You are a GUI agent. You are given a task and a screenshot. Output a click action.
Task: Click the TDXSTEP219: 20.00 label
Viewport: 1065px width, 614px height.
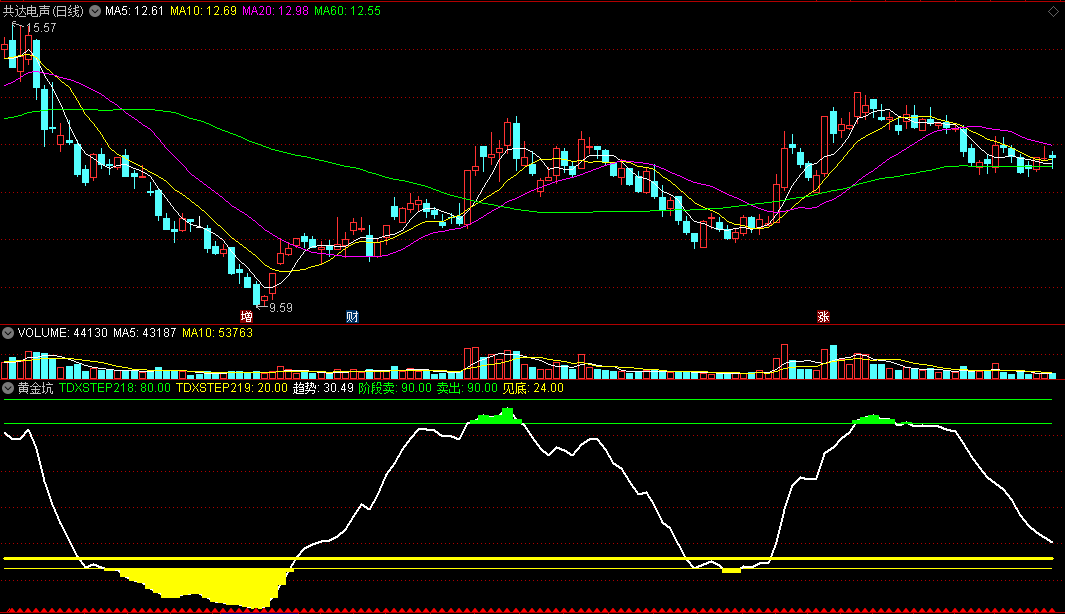(x=232, y=388)
